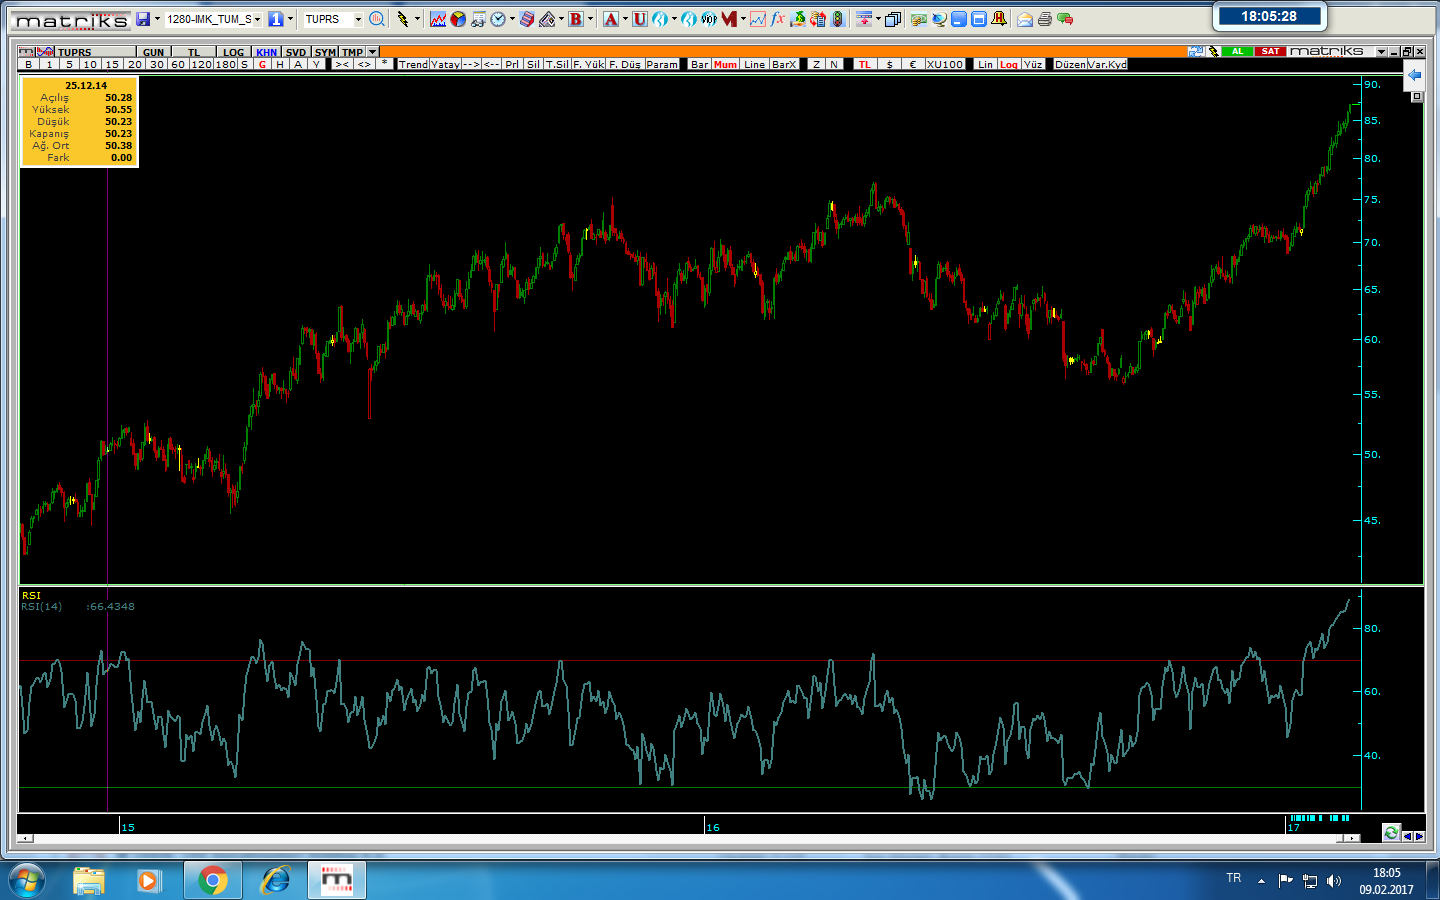Open the line chart graph icon

coord(438,19)
